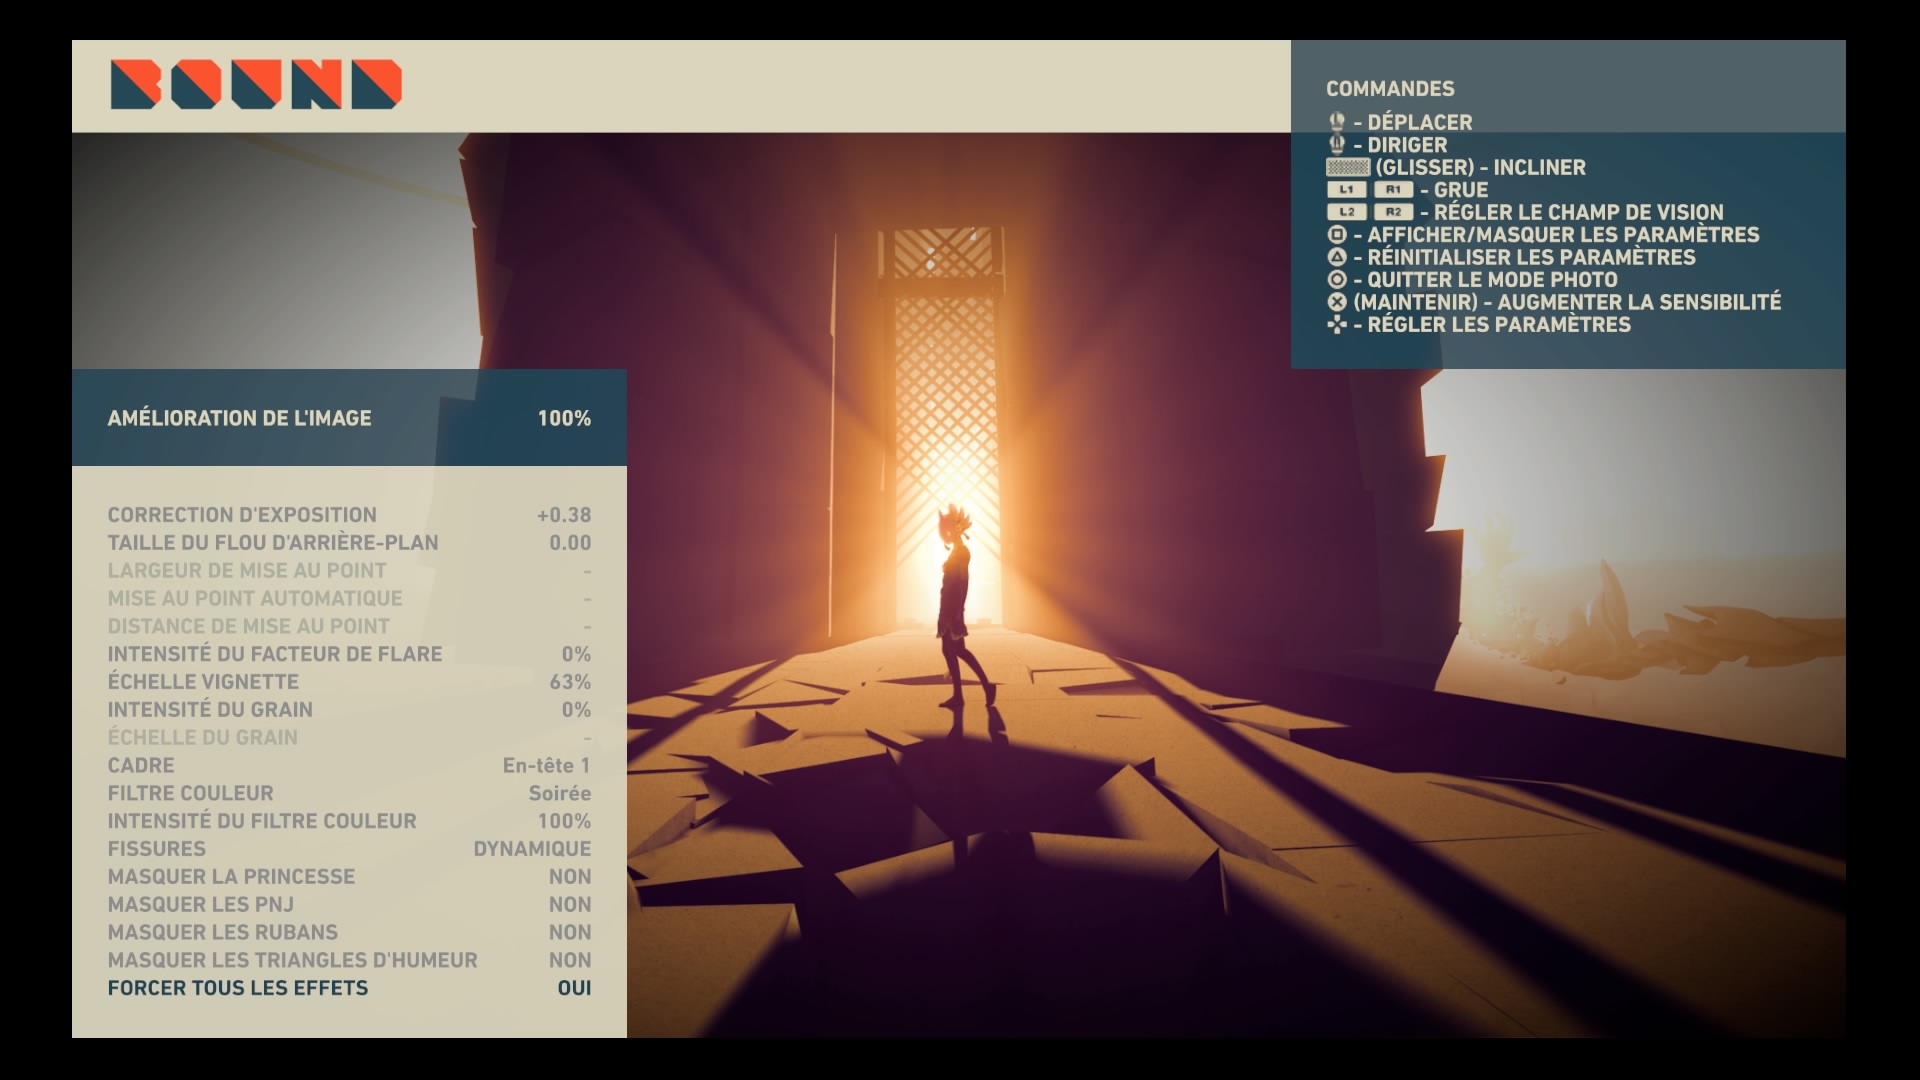Click the square button icon for AFFICHER/MASQUER
This screenshot has width=1920, height=1080.
1337,235
